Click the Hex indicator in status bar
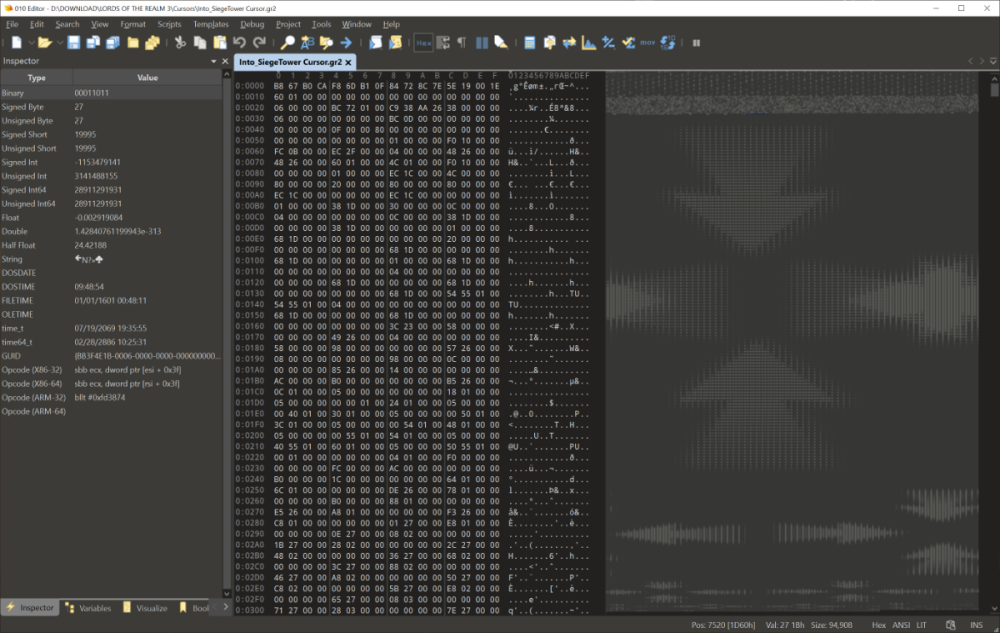This screenshot has width=1000, height=633. coord(878,625)
